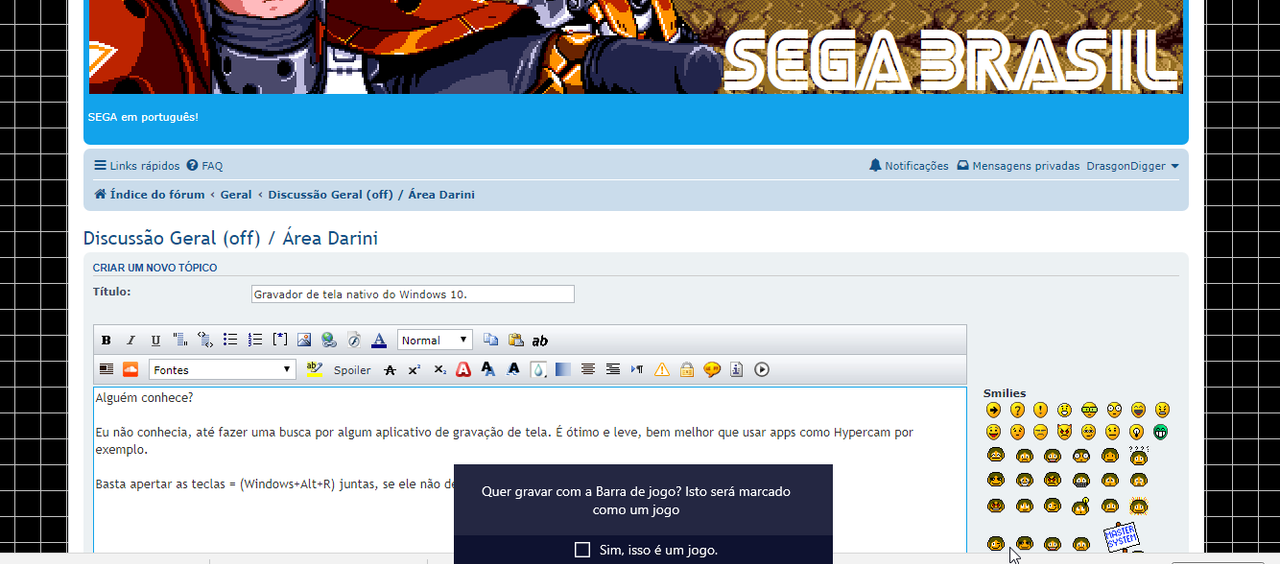Click the red outlined A text effect

464,369
